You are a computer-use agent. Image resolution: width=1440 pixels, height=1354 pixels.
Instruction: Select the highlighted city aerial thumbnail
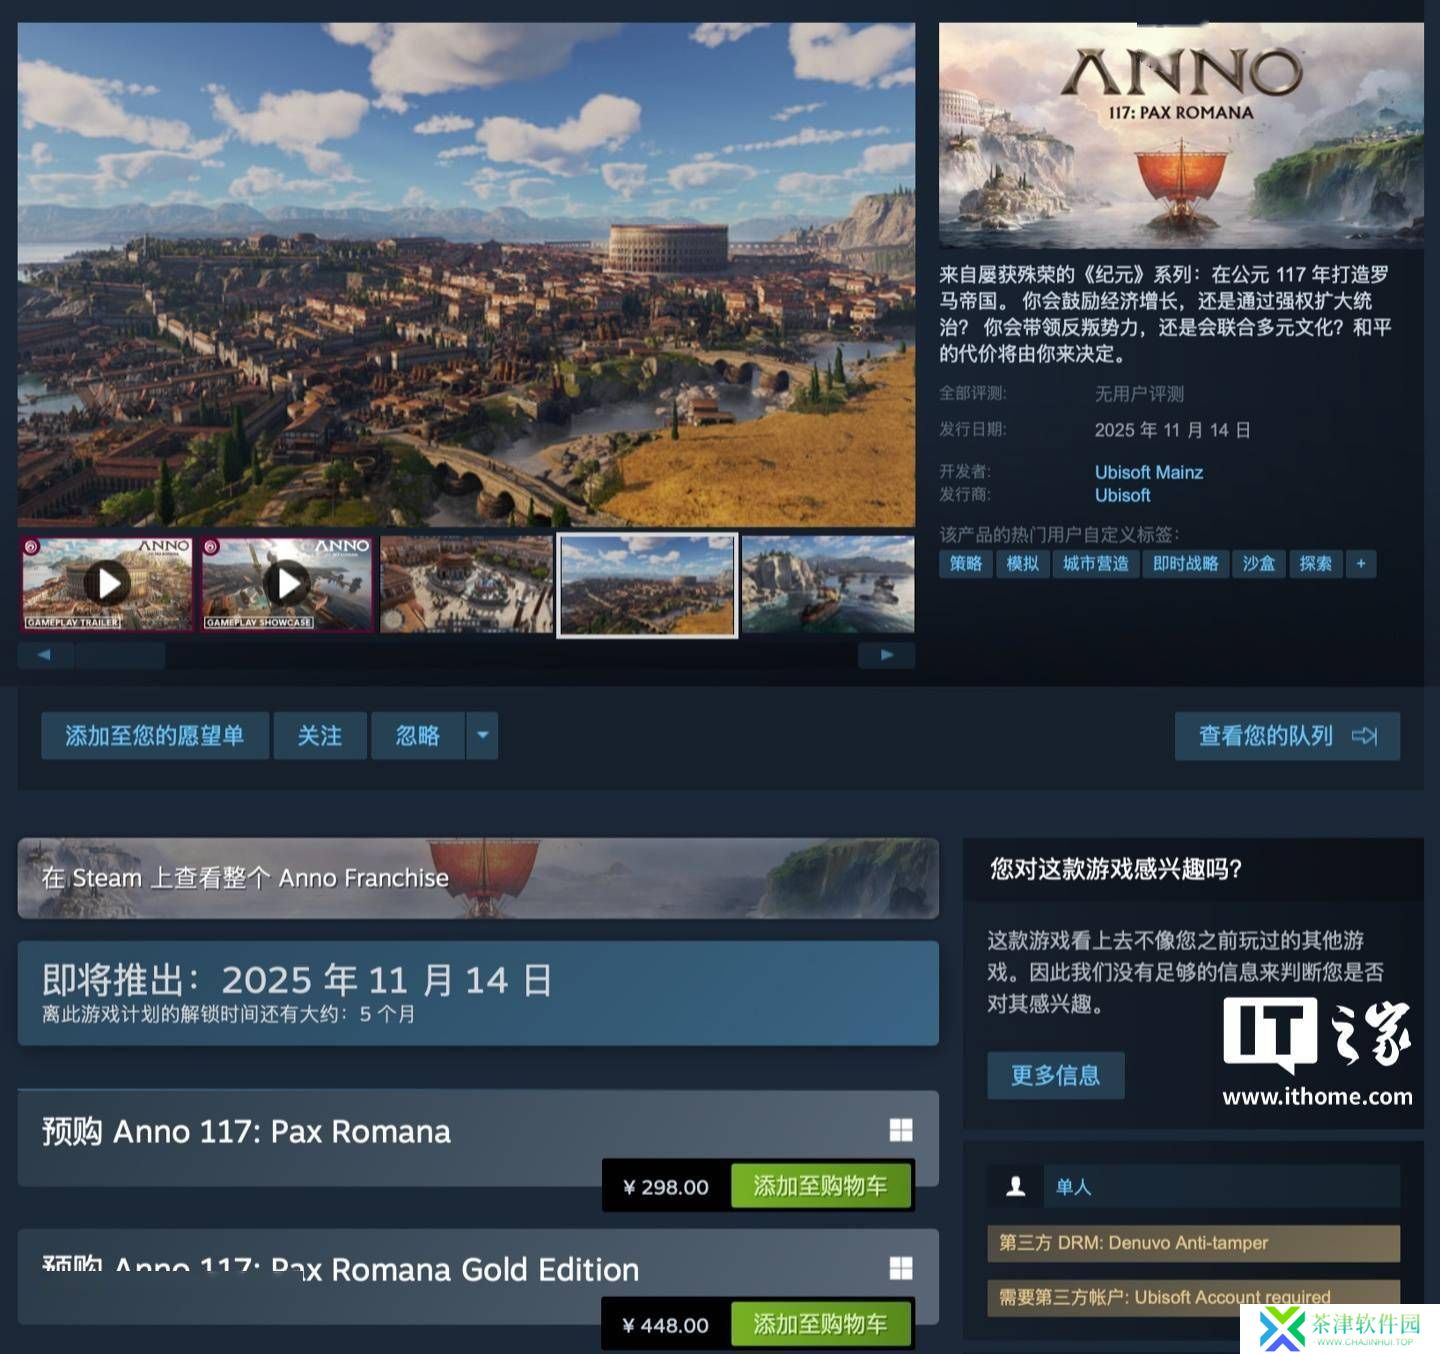[x=647, y=585]
